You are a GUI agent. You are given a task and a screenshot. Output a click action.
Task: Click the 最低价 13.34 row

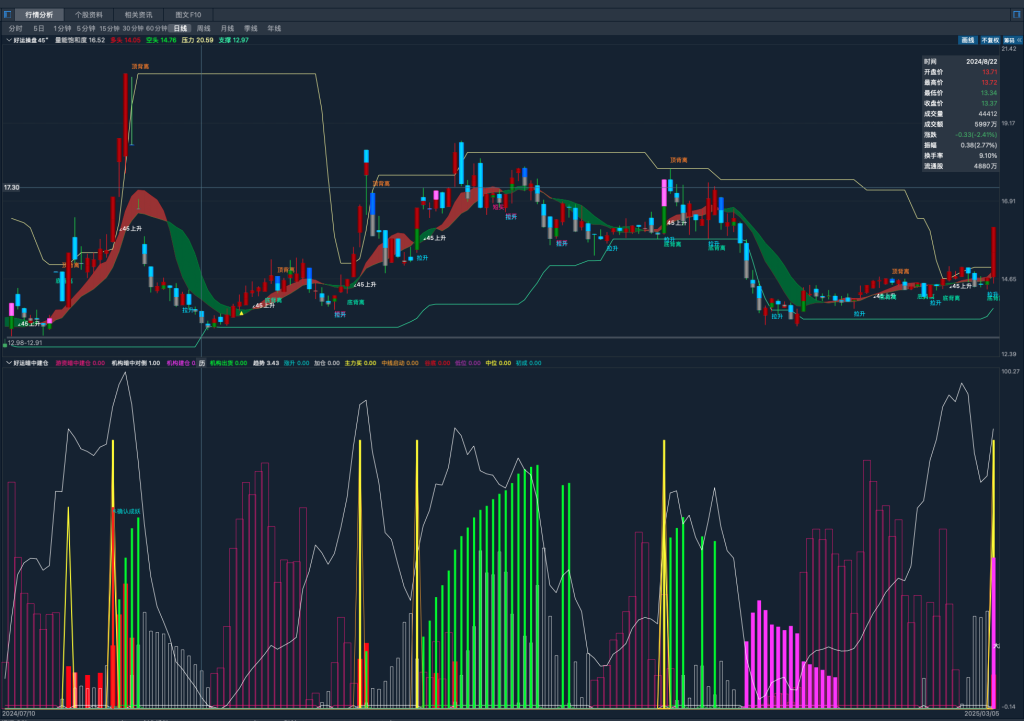tap(960, 93)
